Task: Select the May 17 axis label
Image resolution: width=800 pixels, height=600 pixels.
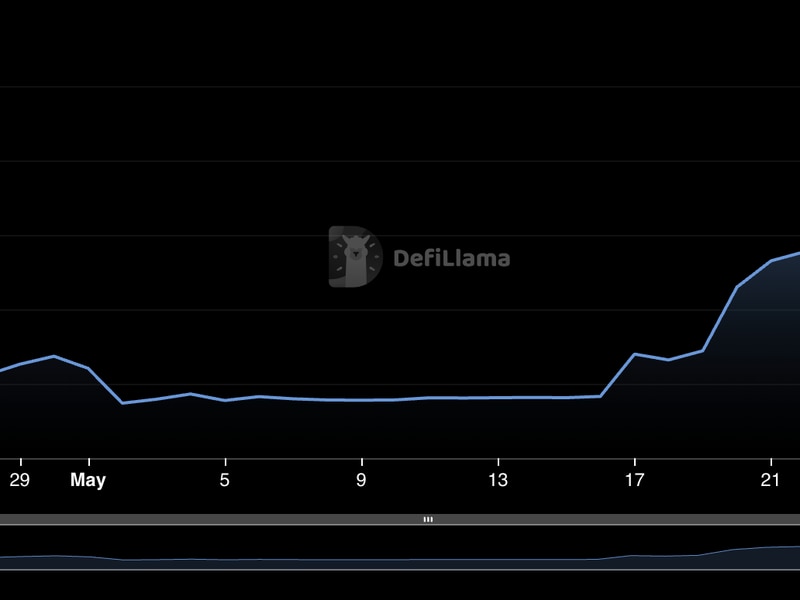Action: [633, 480]
